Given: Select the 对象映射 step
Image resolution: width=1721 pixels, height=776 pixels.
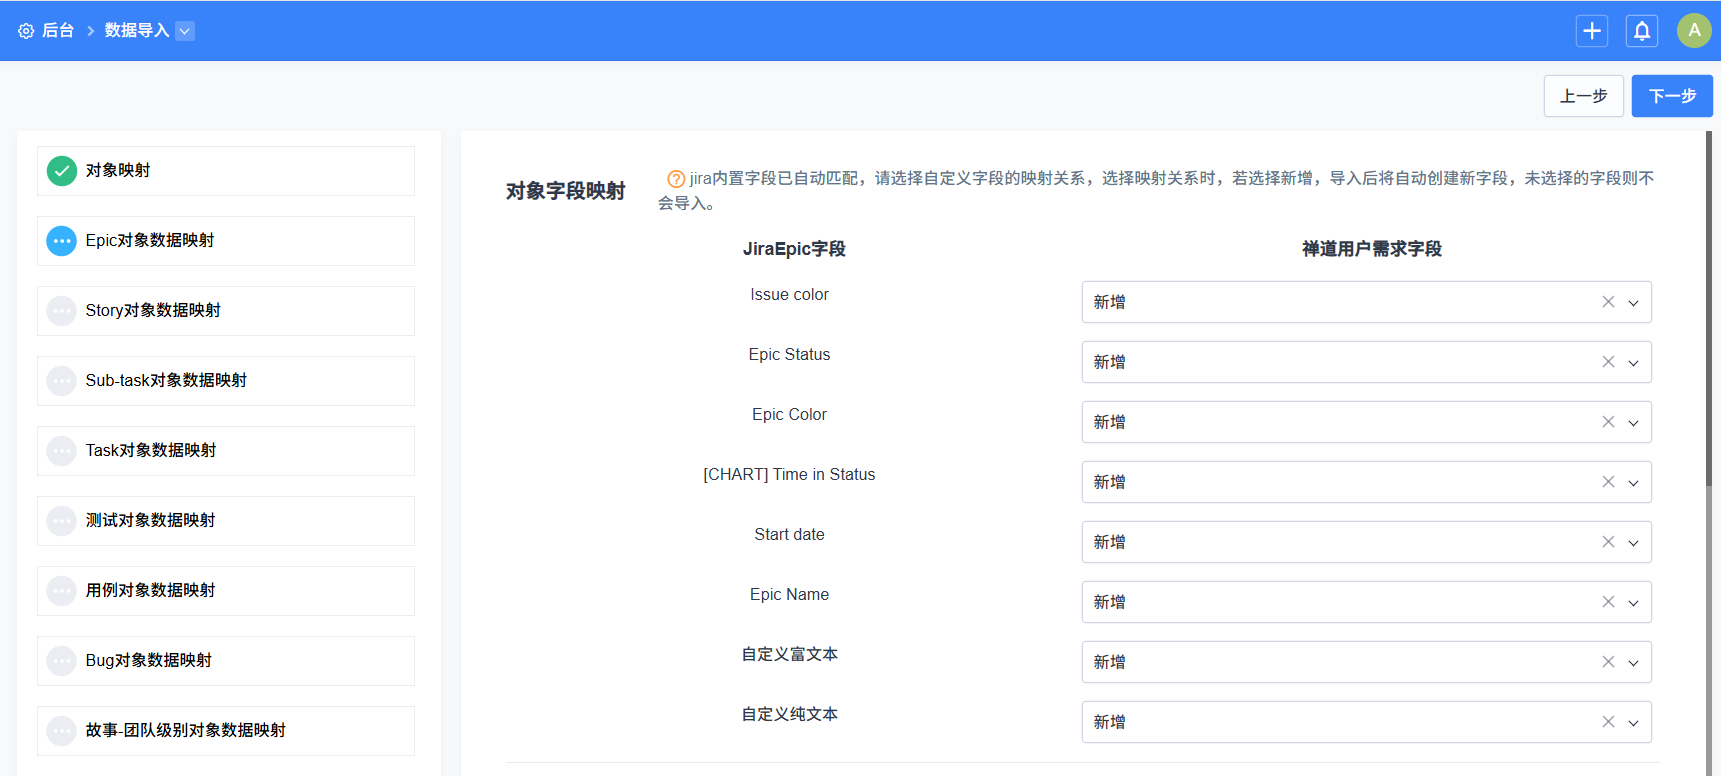Looking at the screenshot, I should [226, 171].
